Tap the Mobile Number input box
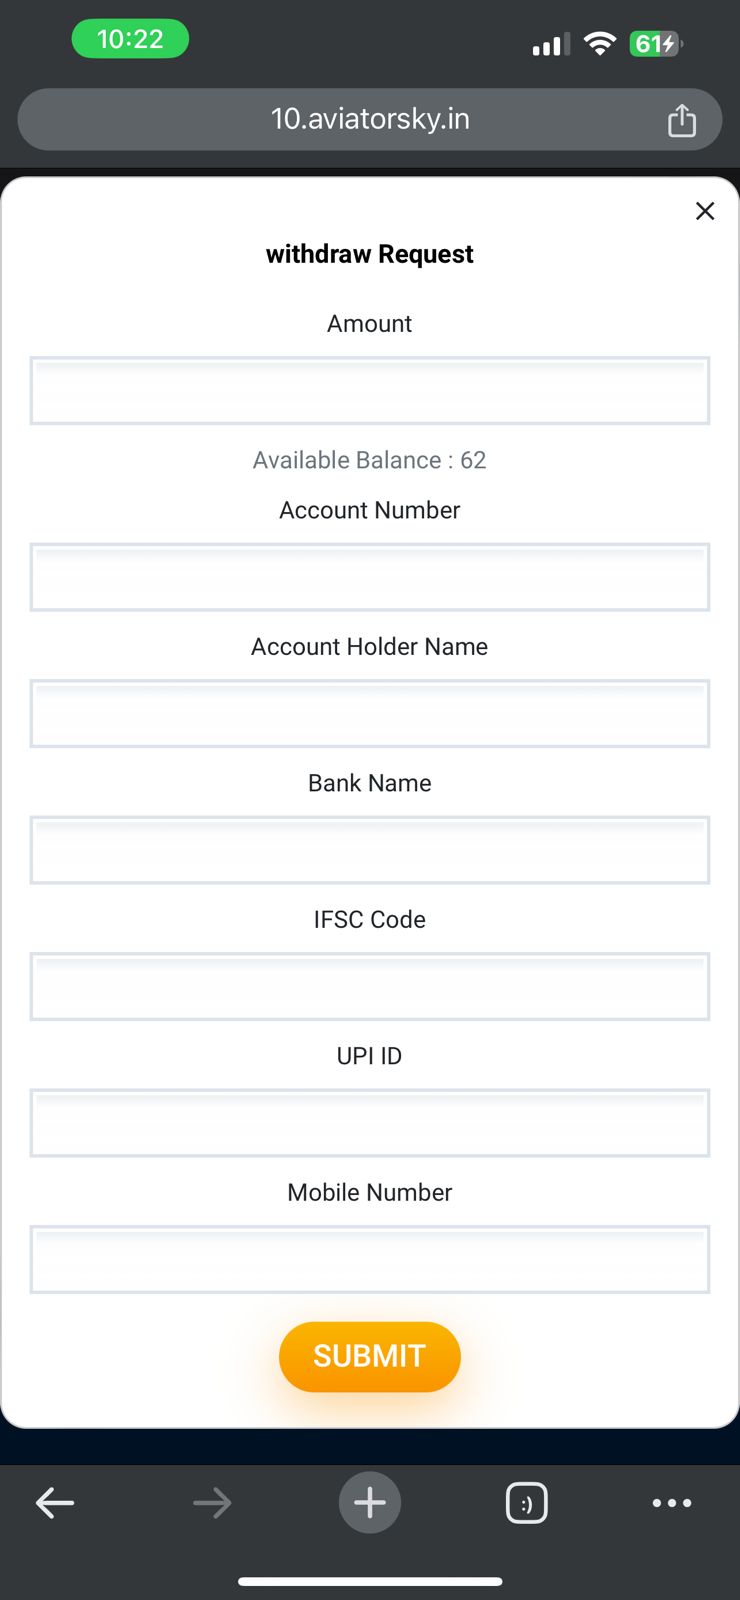Image resolution: width=740 pixels, height=1600 pixels. 370,1259
